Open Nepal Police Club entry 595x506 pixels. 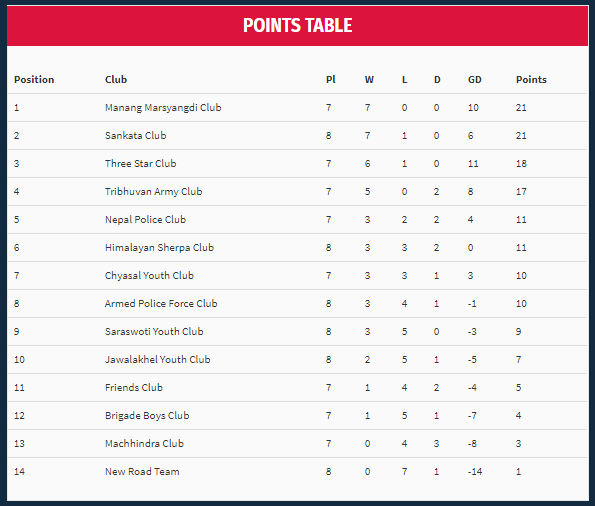coord(145,219)
